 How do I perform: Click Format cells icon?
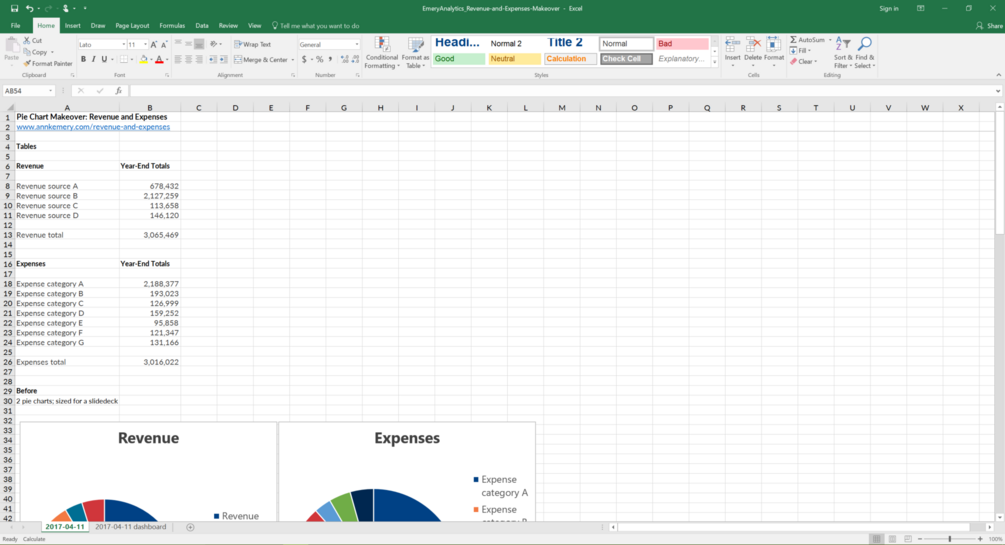774,53
